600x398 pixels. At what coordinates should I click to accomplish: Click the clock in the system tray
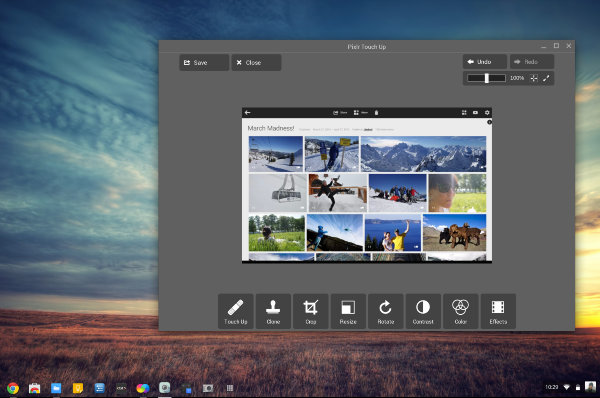[551, 387]
